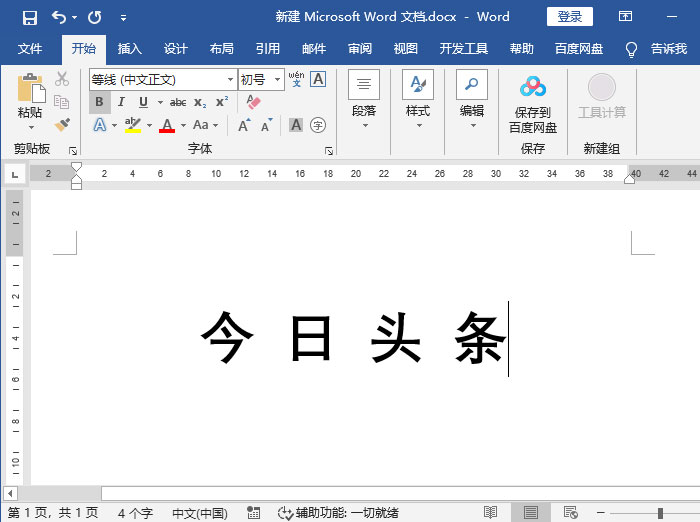Open highlight color dropdown arrow
Screen dimensions: 700x522
pyautogui.click(x=150, y=125)
